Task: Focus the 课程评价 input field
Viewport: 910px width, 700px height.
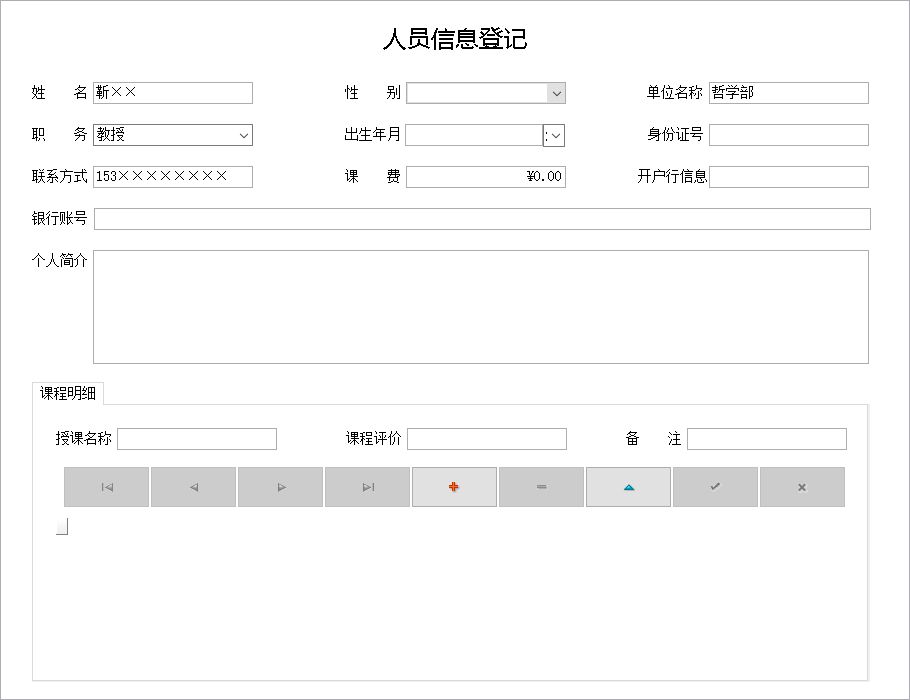Action: 487,439
